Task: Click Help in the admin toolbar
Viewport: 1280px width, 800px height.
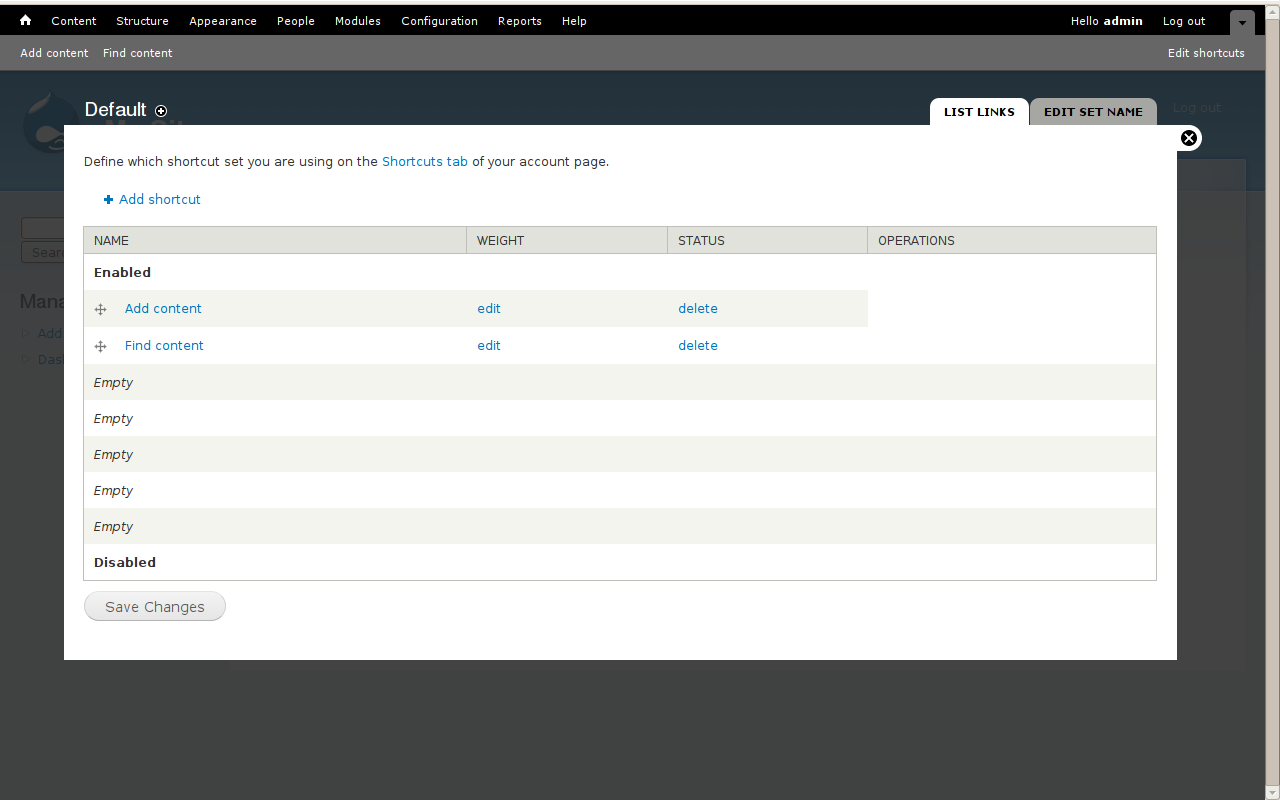Action: tap(574, 21)
